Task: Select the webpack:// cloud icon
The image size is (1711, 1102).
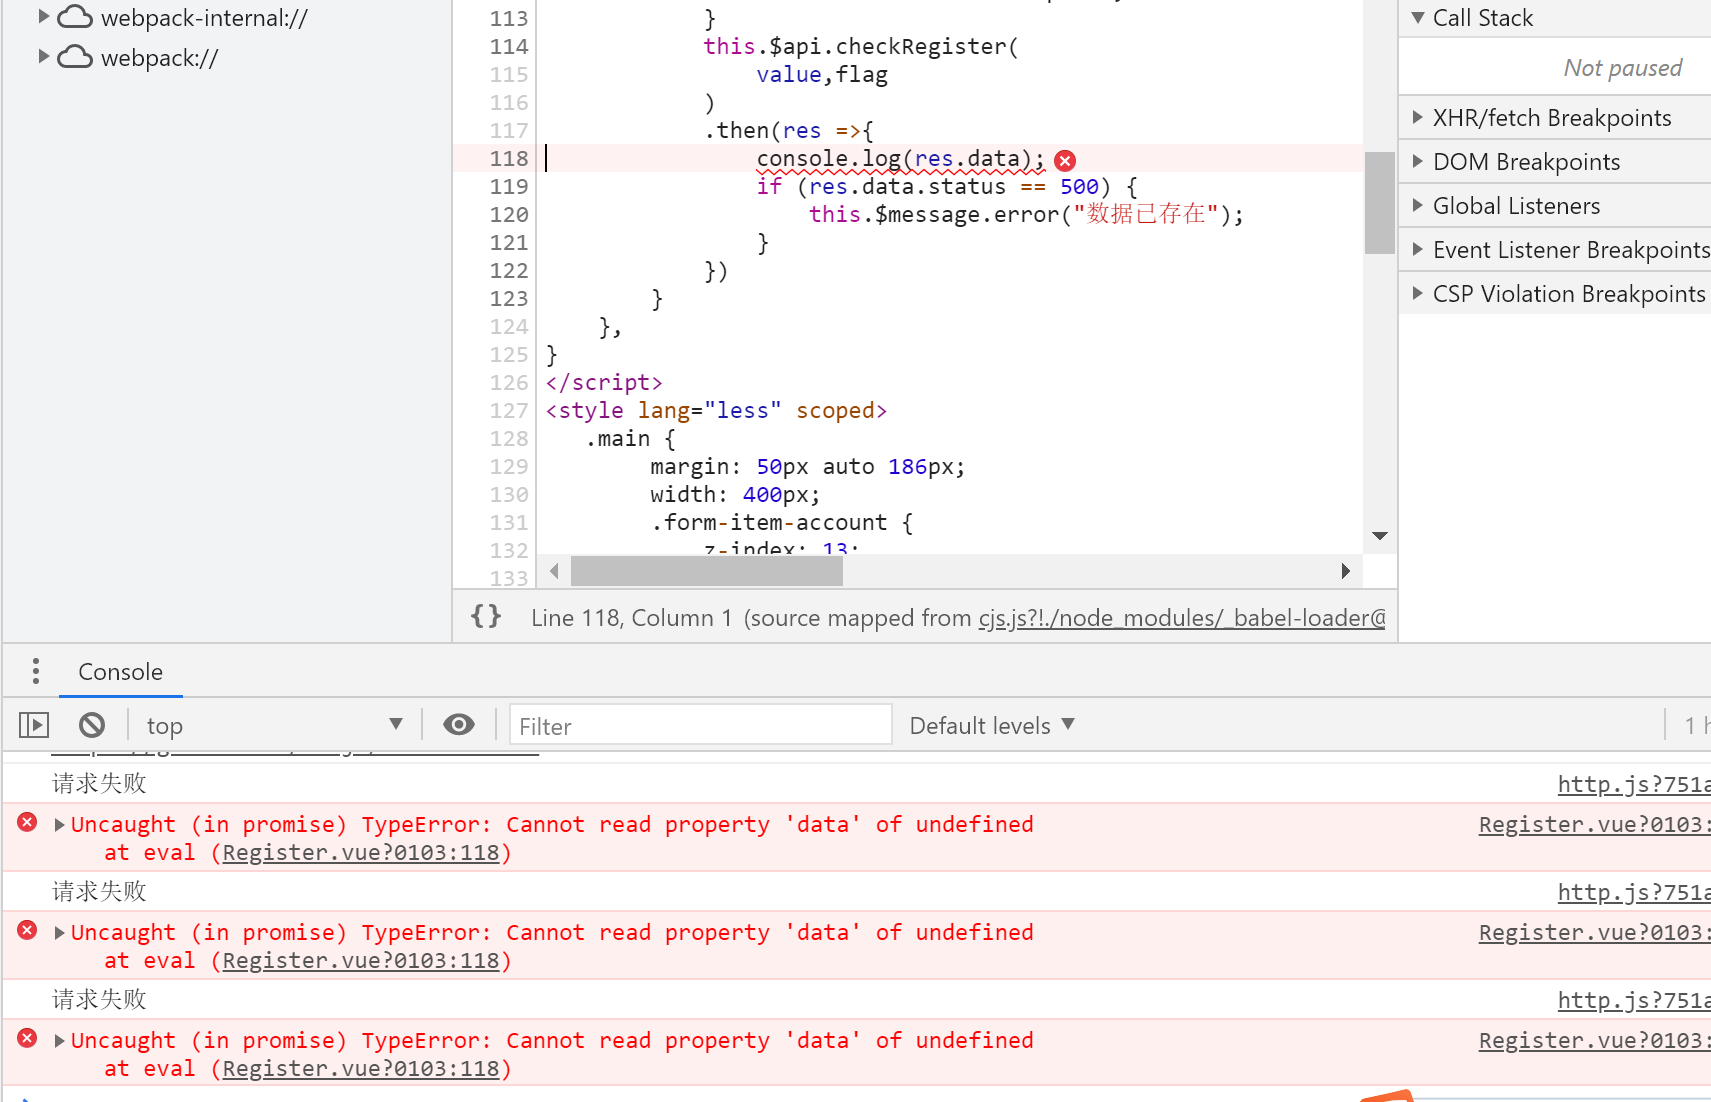Action: [75, 57]
